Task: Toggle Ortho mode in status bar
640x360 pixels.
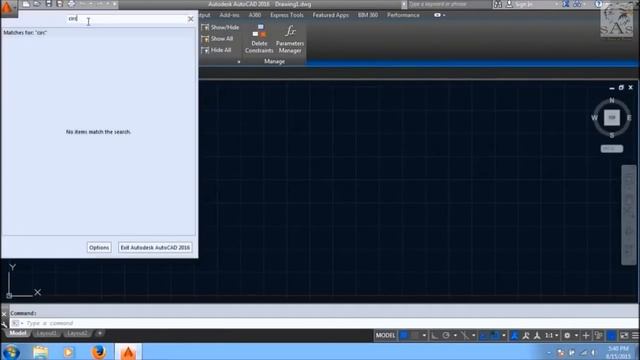Action: tap(435, 336)
